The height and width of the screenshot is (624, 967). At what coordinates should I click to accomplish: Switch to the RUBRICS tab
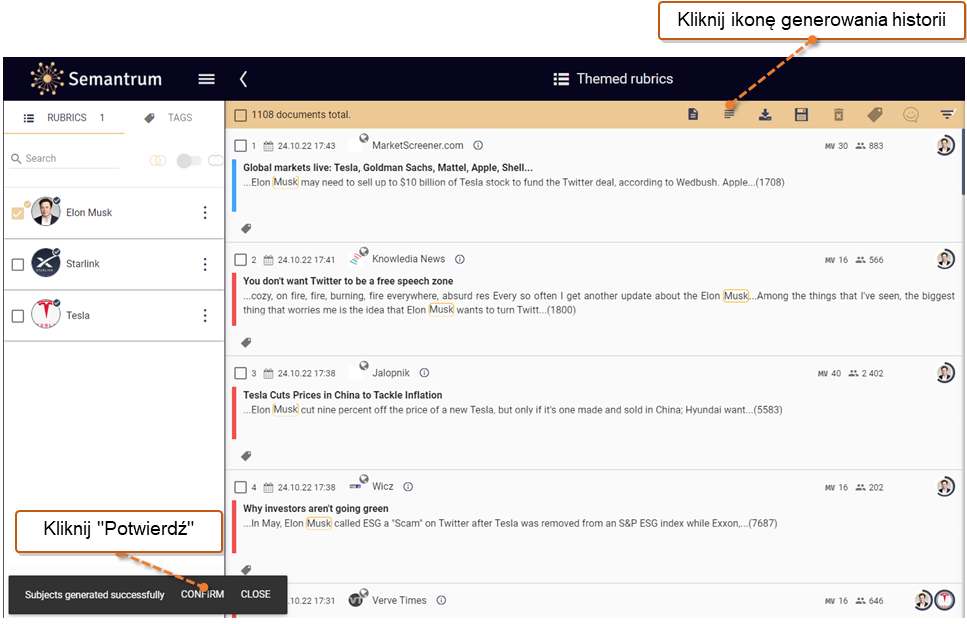pyautogui.click(x=64, y=118)
